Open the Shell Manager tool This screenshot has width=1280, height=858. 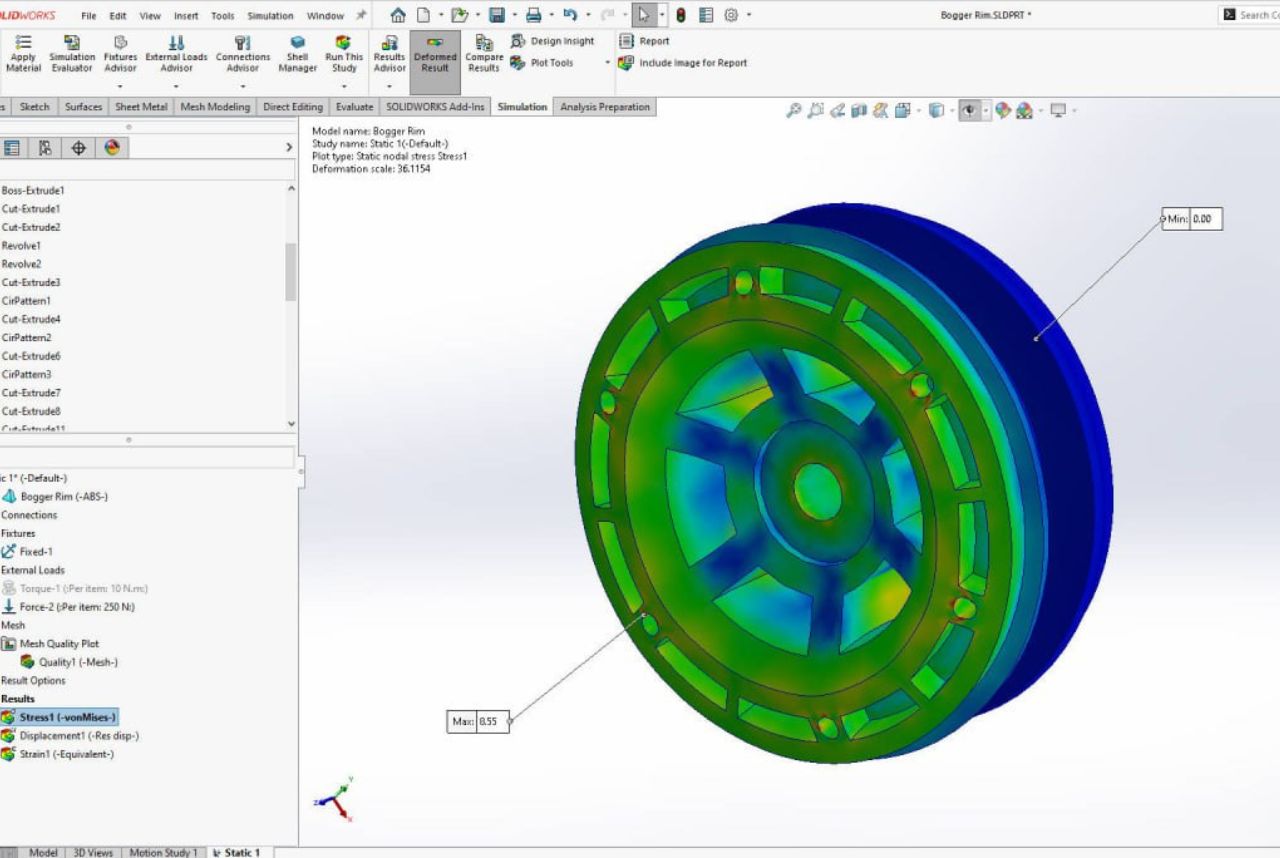click(297, 53)
